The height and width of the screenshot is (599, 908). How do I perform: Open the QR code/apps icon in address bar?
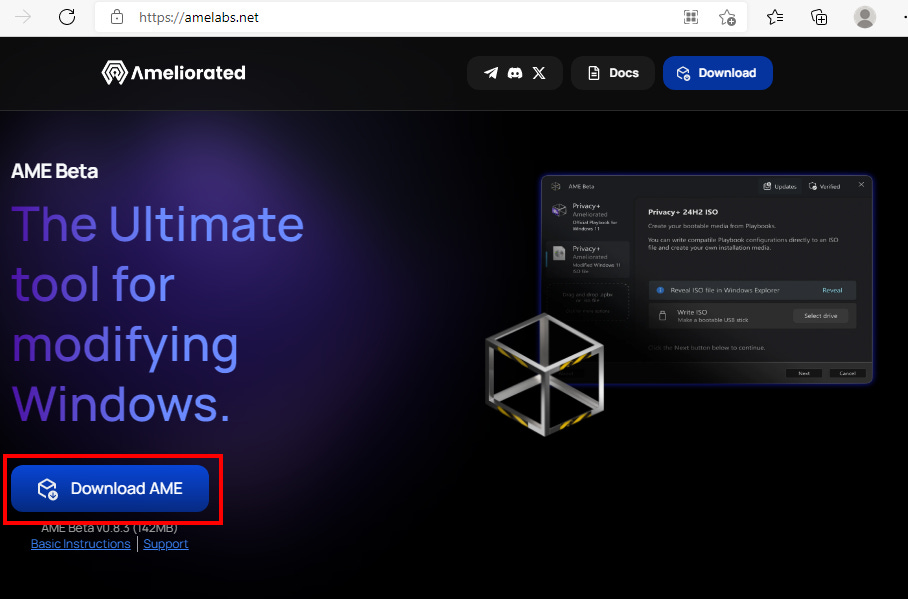(691, 17)
